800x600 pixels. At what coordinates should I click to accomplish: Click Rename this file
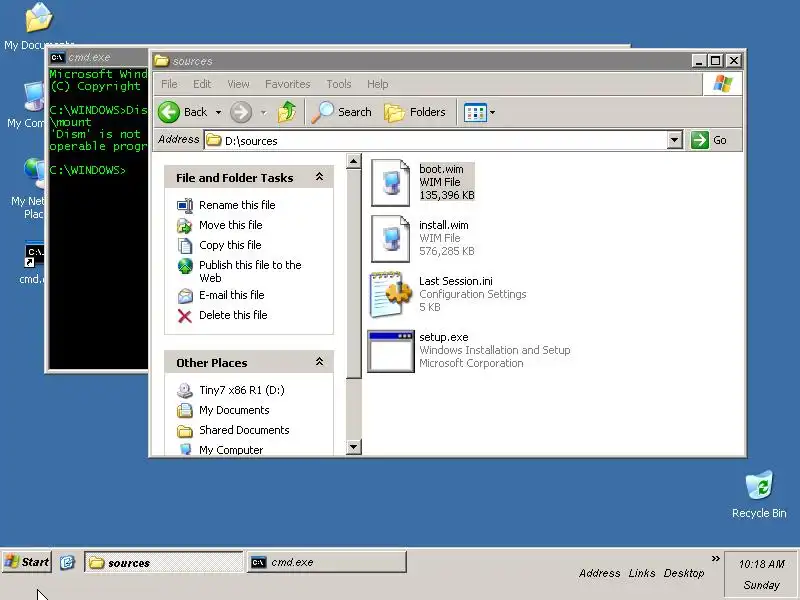237,205
